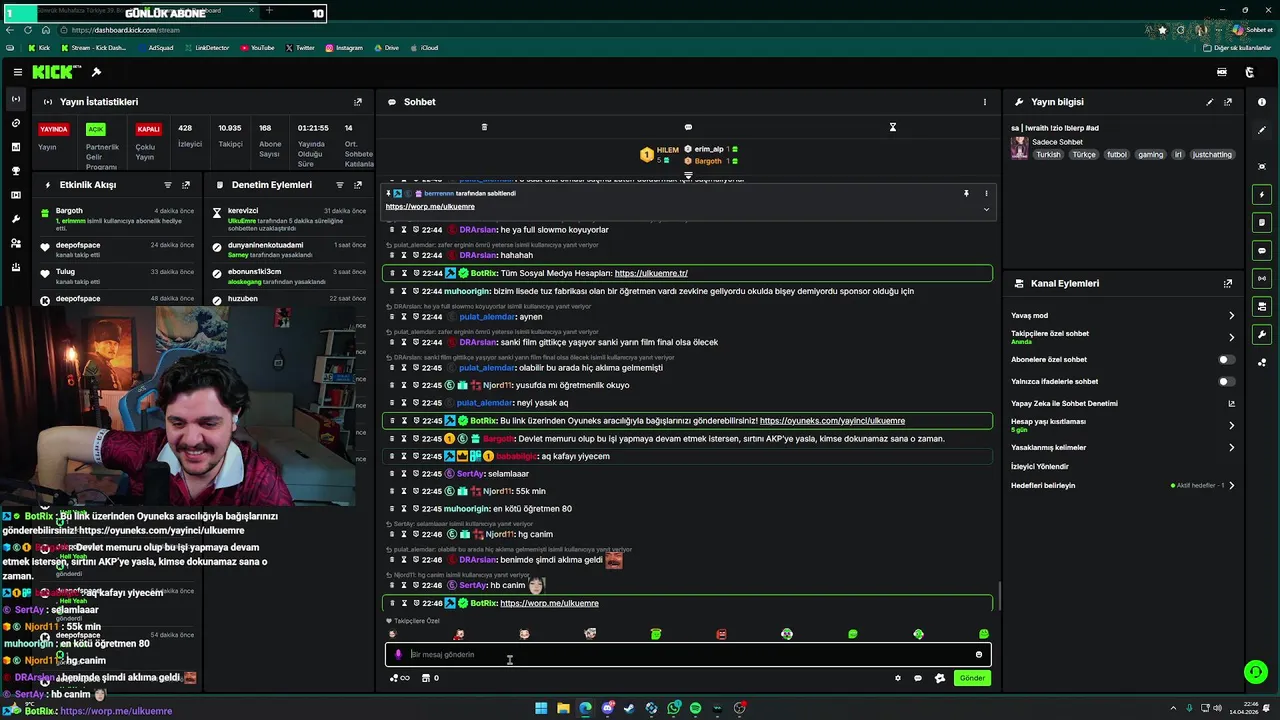This screenshot has height=720, width=1280.
Task: Pop out the Yayın bilgisi panel
Action: click(x=1228, y=102)
